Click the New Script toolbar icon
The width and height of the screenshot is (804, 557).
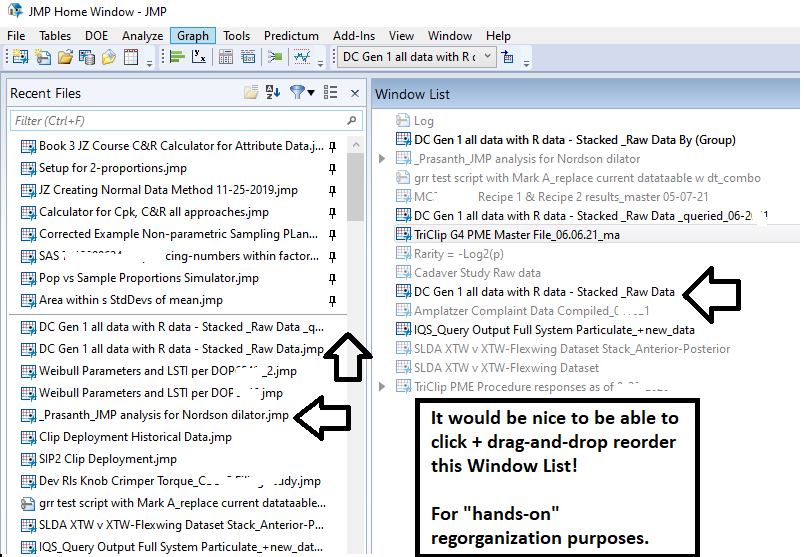43,57
